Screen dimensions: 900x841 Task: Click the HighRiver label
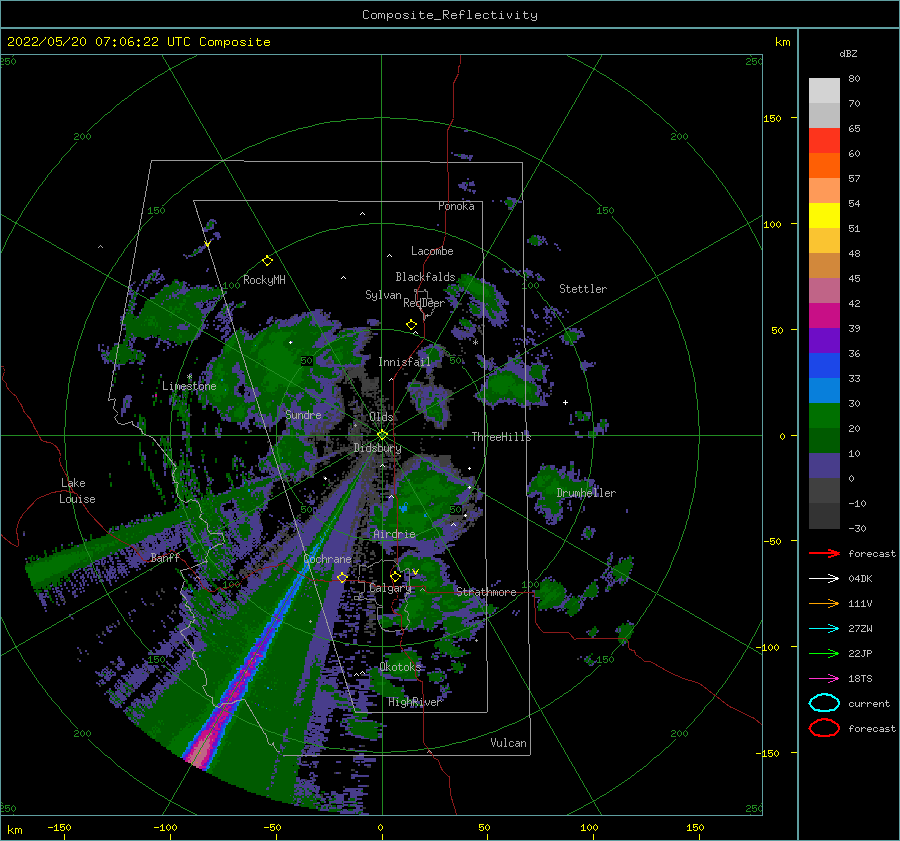tap(414, 703)
